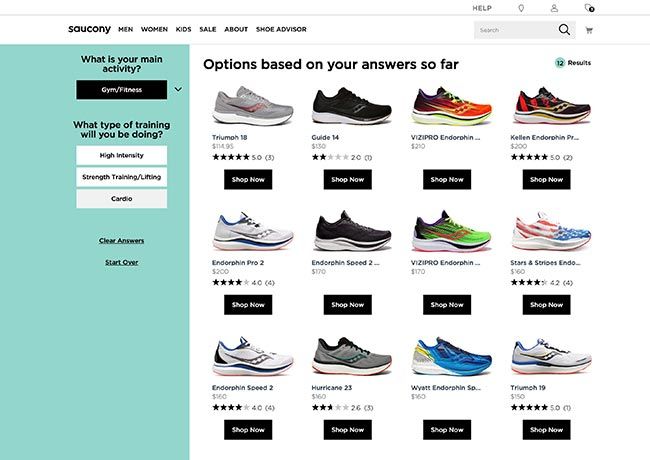The height and width of the screenshot is (460, 650).
Task: Open the Shoe Advisor page
Action: coord(281,29)
